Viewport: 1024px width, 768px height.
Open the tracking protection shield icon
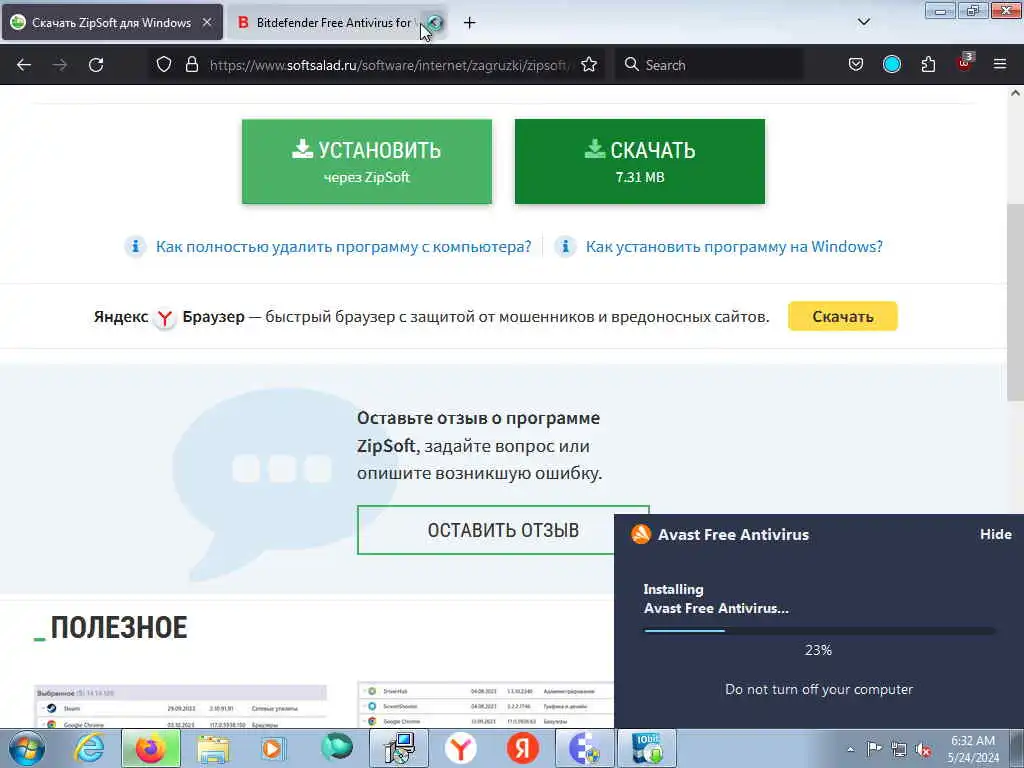164,64
